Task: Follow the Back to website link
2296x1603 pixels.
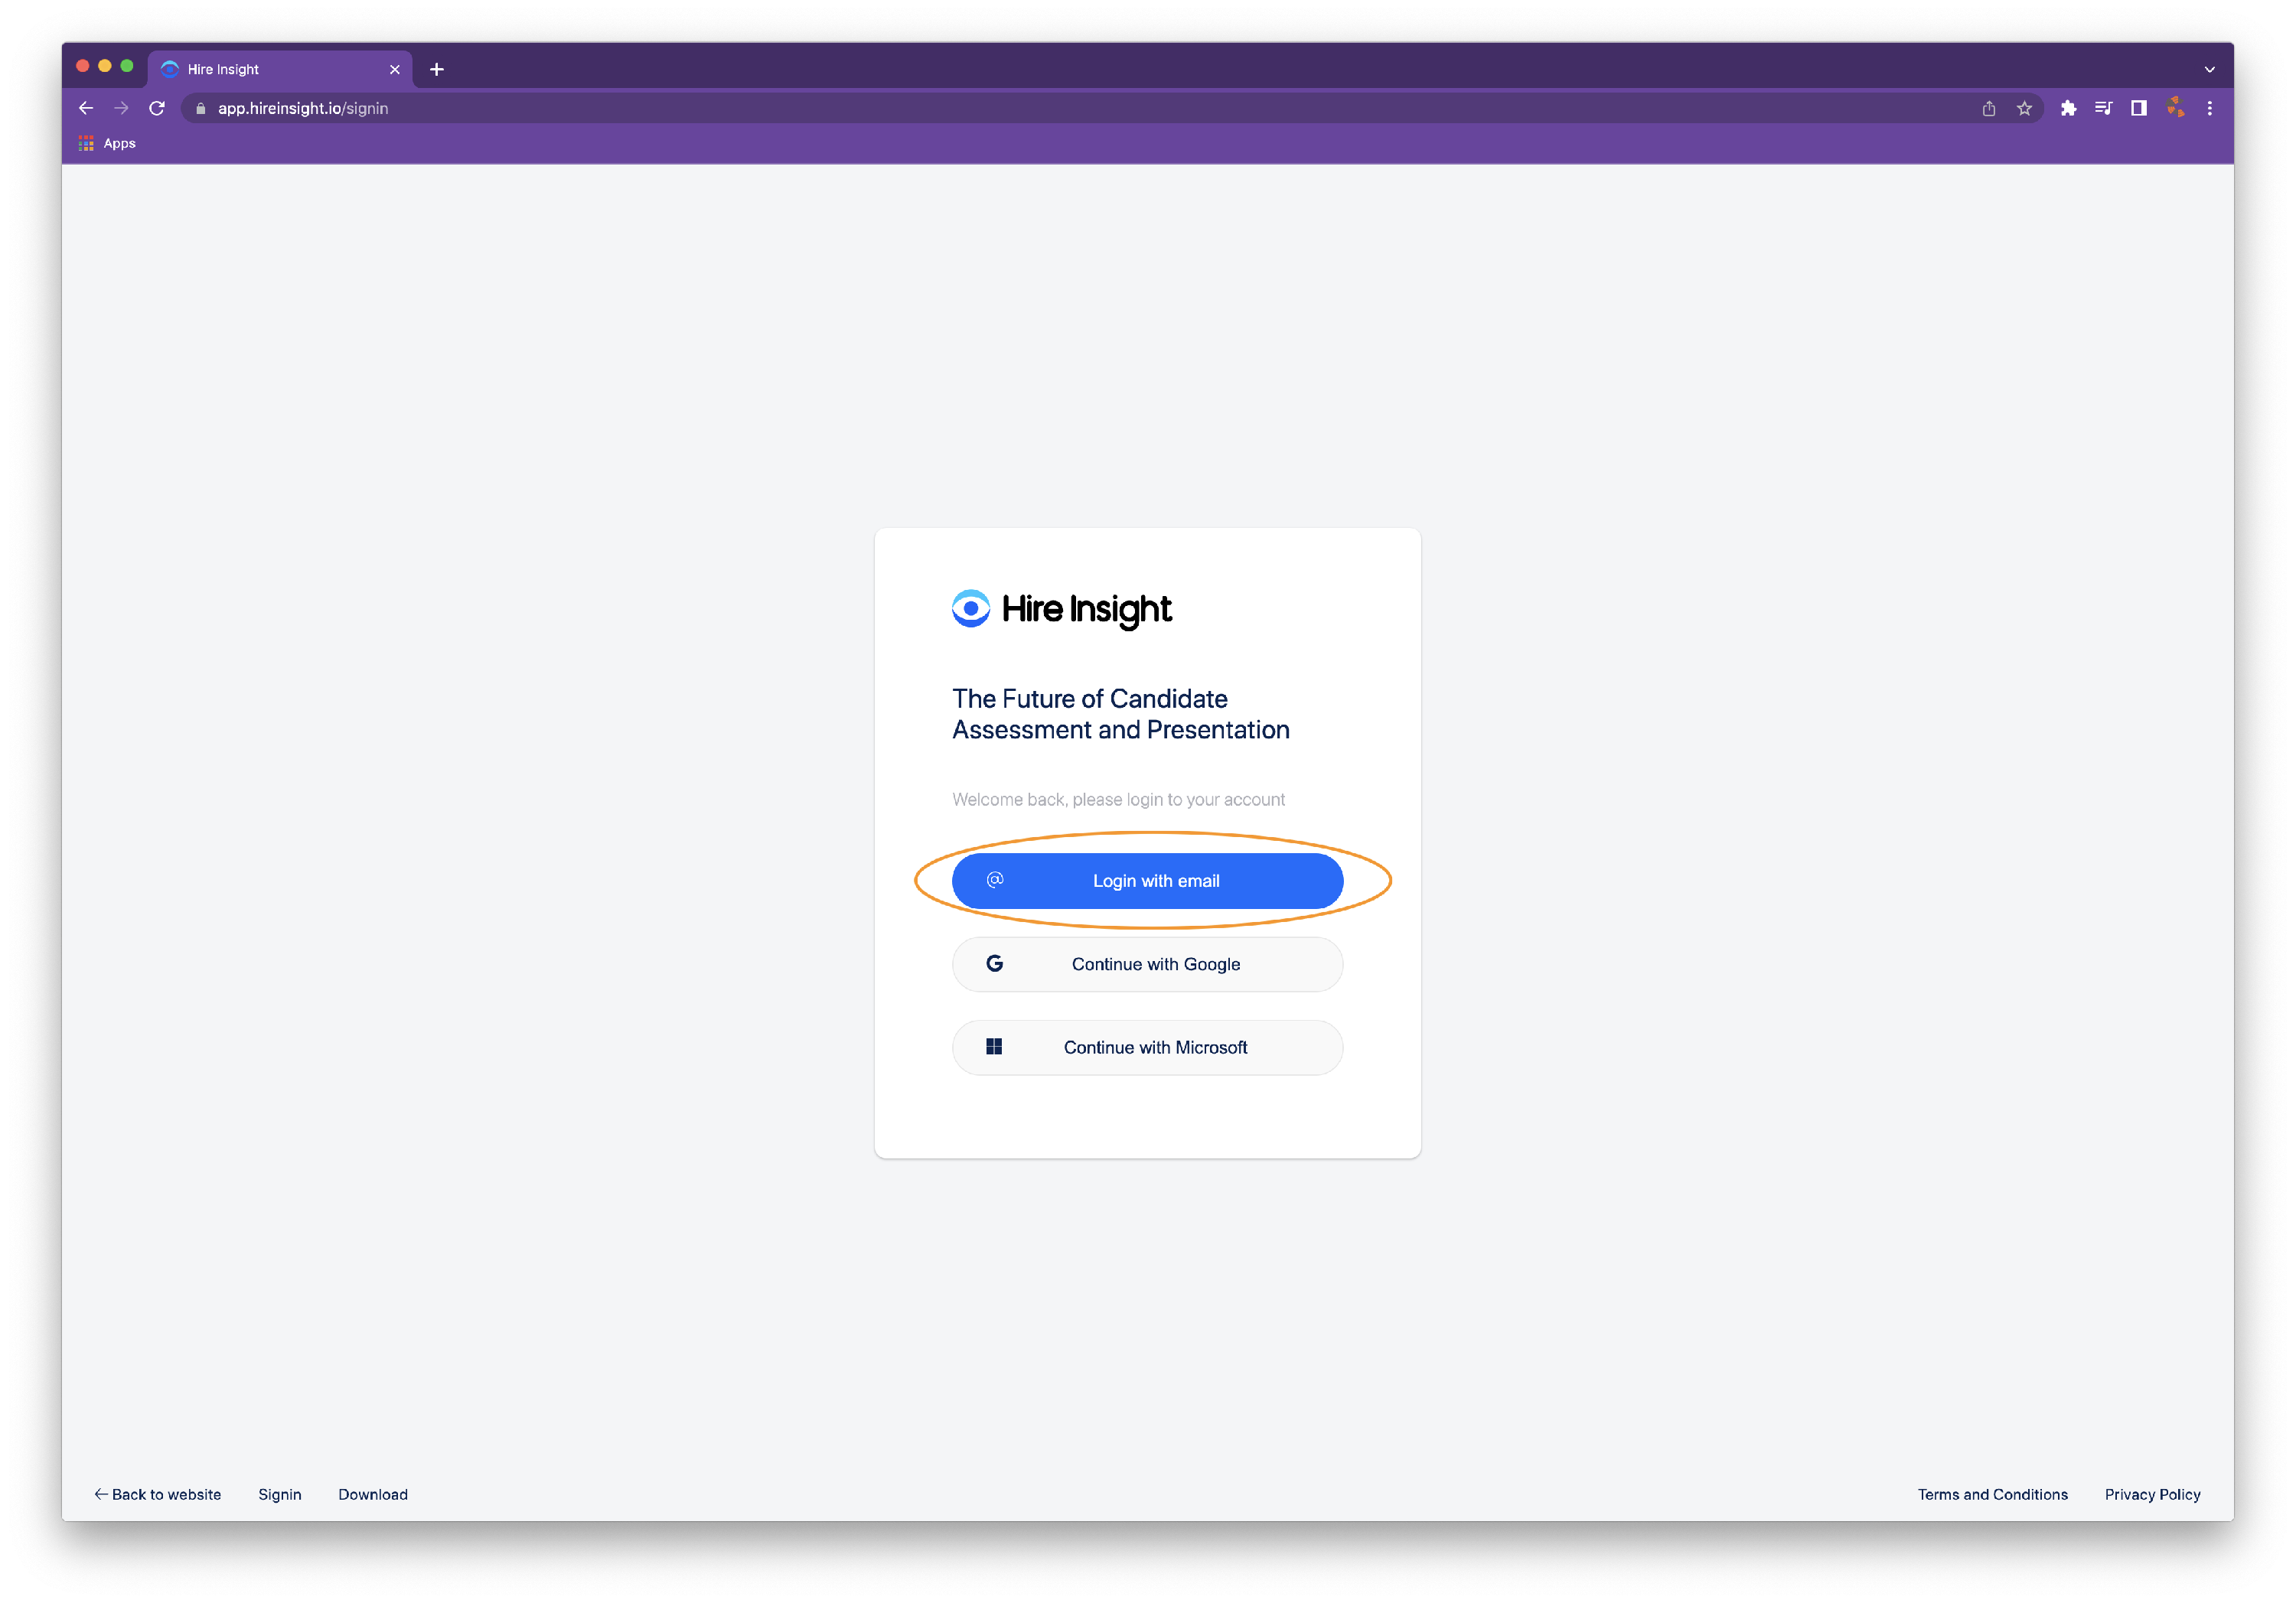Action: click(x=158, y=1494)
